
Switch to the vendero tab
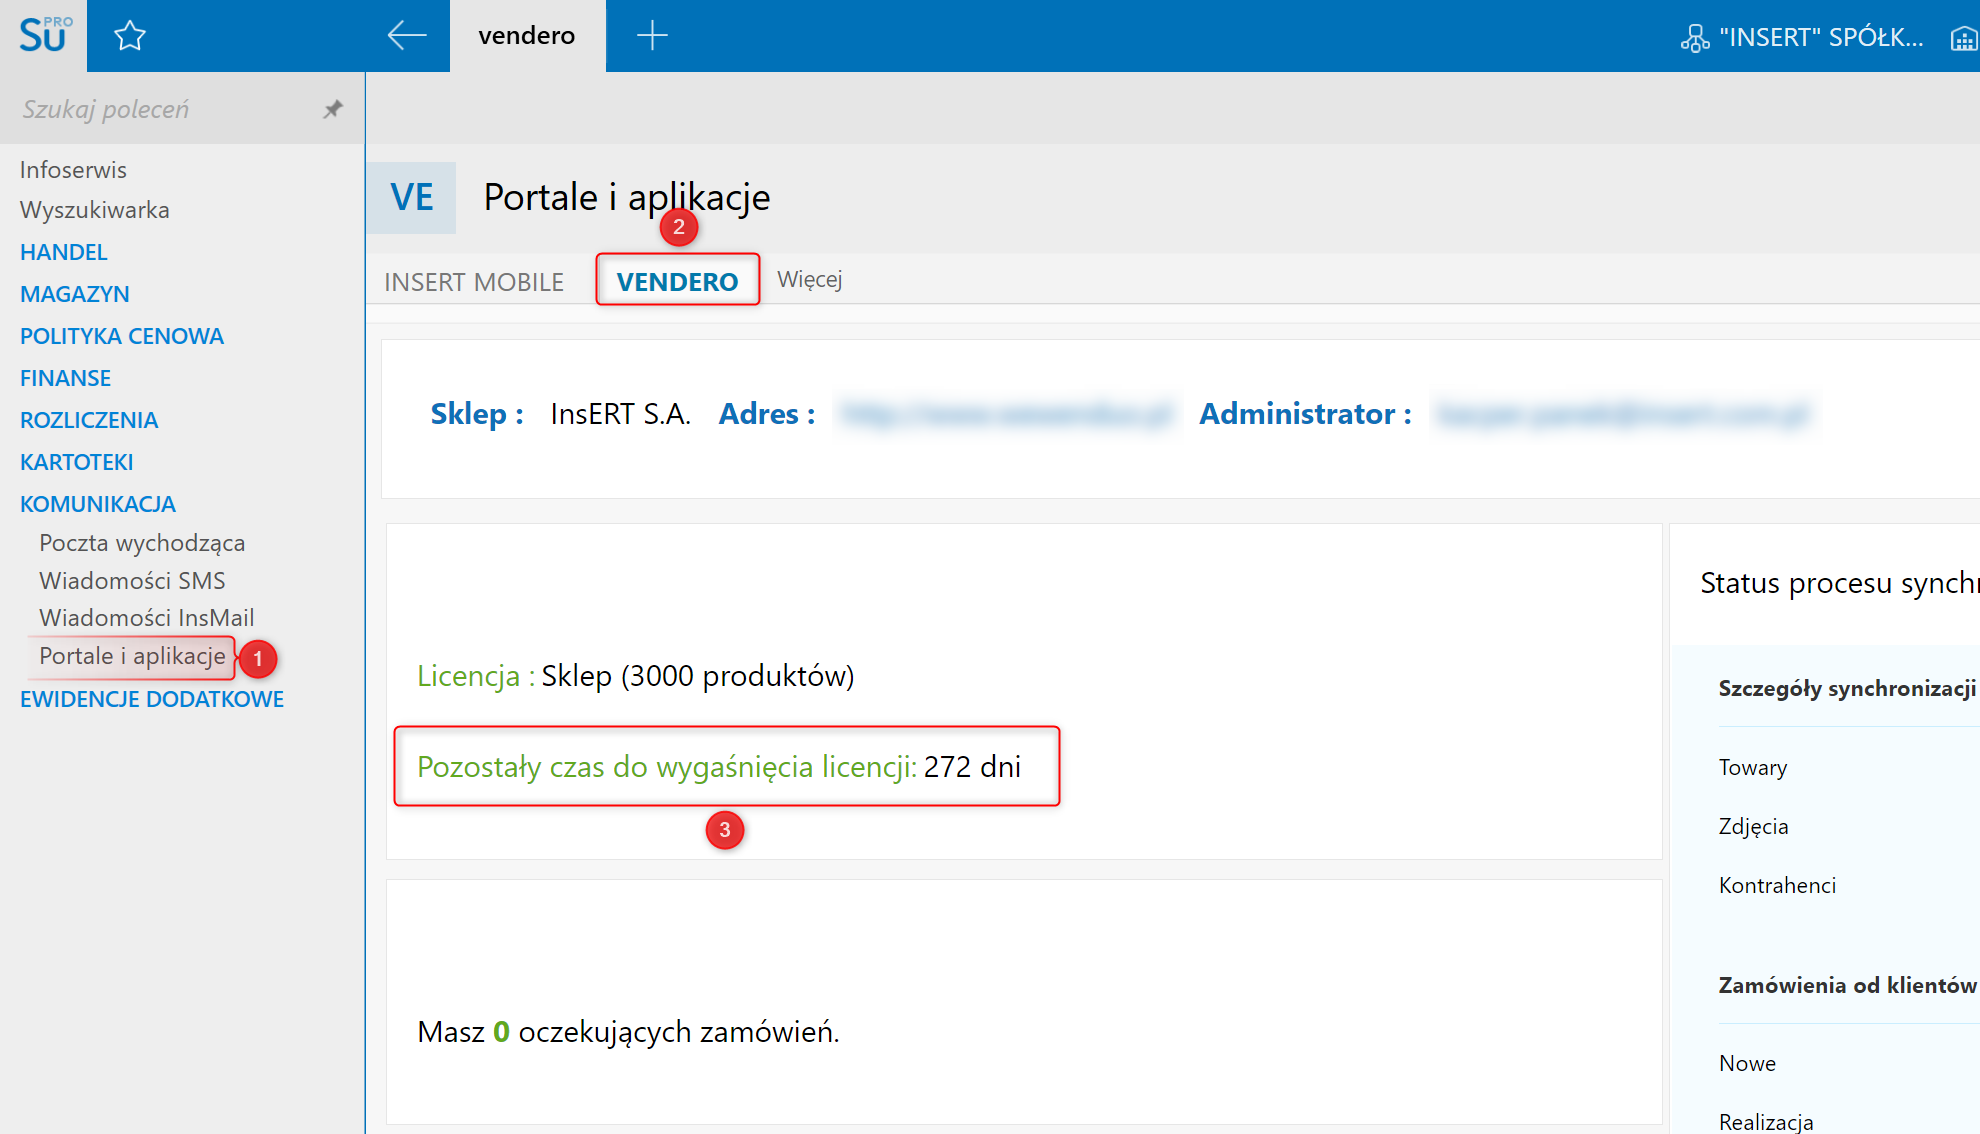pyautogui.click(x=527, y=36)
